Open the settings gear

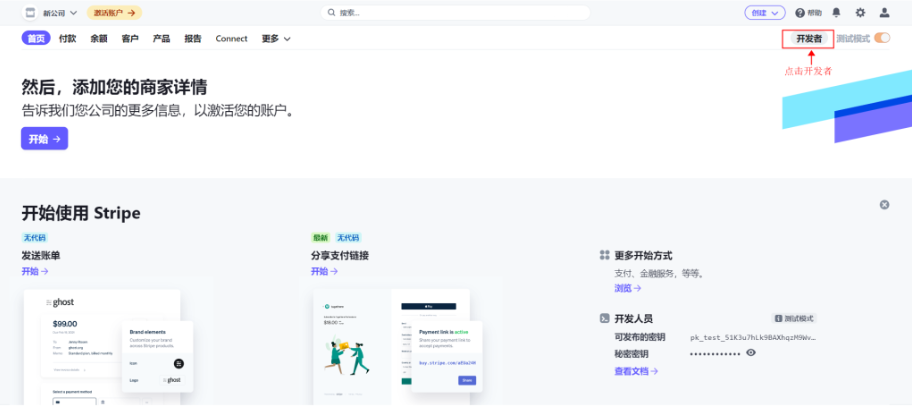pos(860,12)
